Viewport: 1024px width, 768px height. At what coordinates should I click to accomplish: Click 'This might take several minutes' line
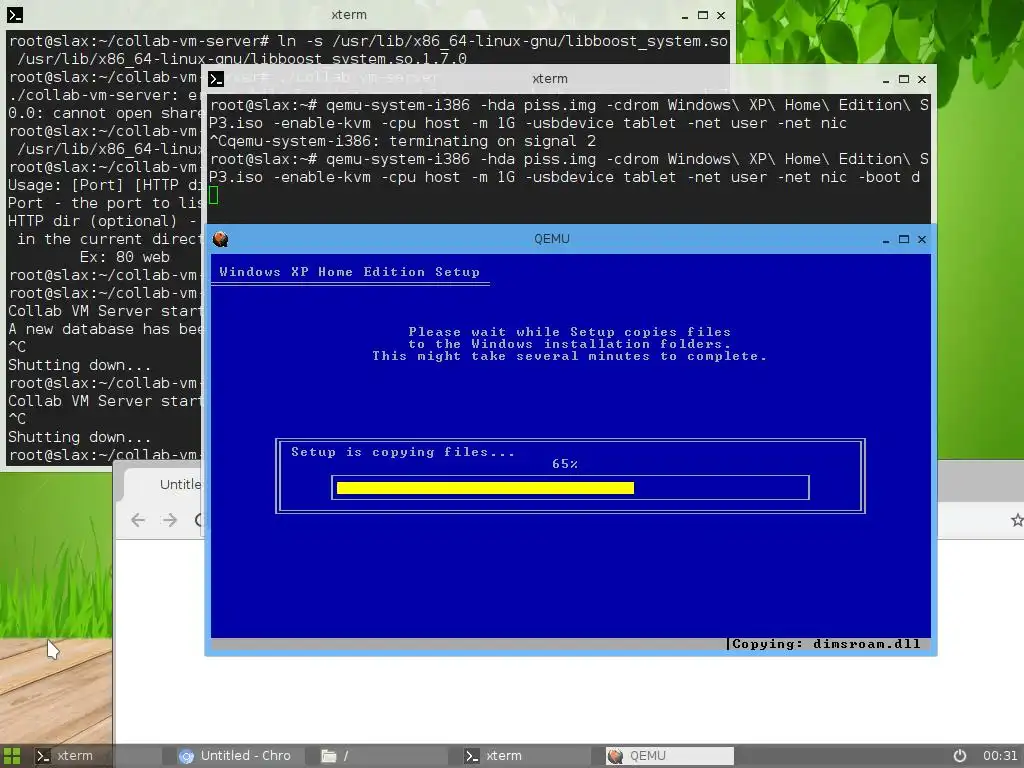pos(569,356)
